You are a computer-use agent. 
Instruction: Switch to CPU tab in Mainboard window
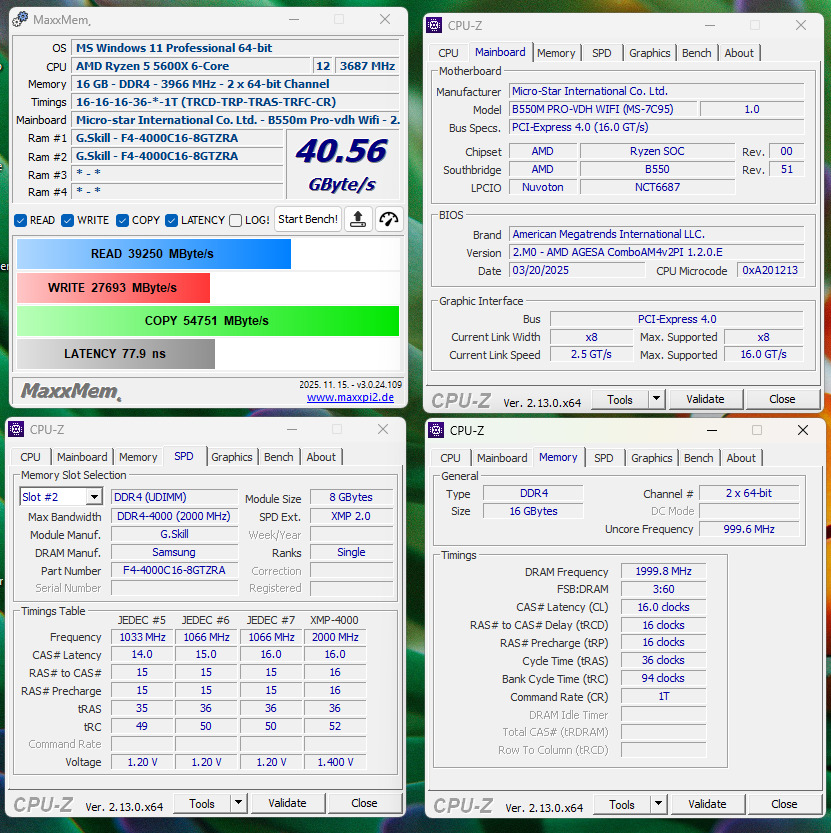click(x=448, y=53)
